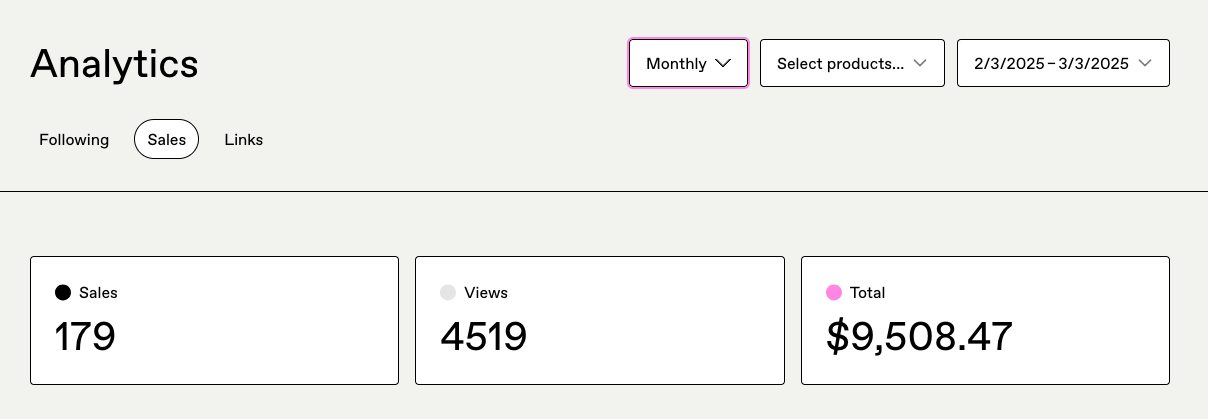Switch to the Following tab
The image size is (1208, 419).
coord(74,140)
